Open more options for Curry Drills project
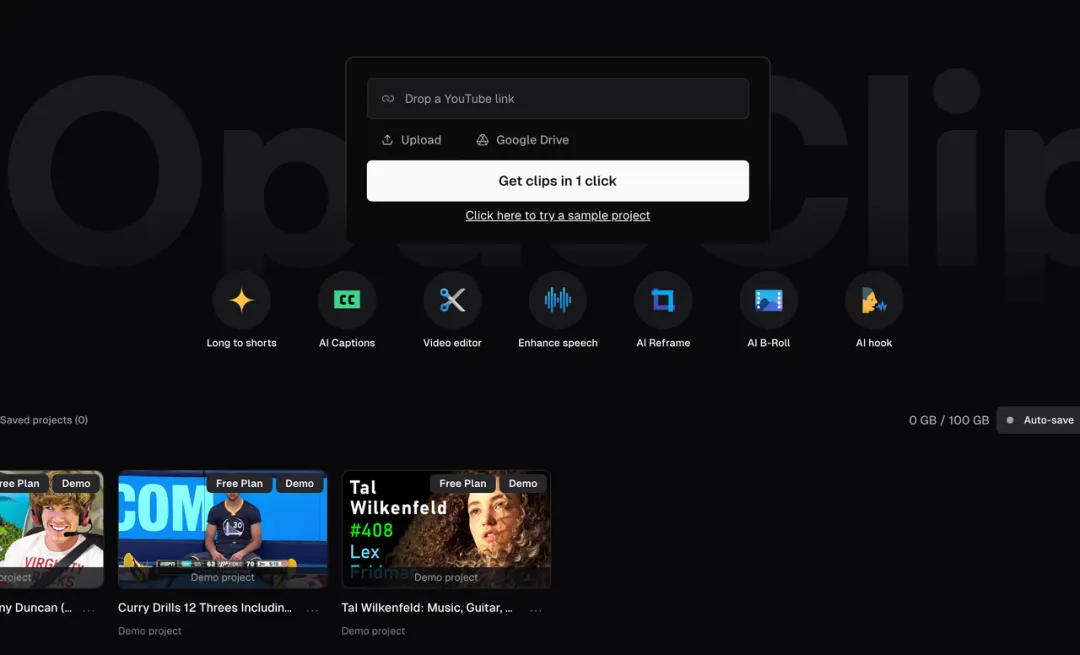Viewport: 1080px width, 655px height. click(313, 609)
